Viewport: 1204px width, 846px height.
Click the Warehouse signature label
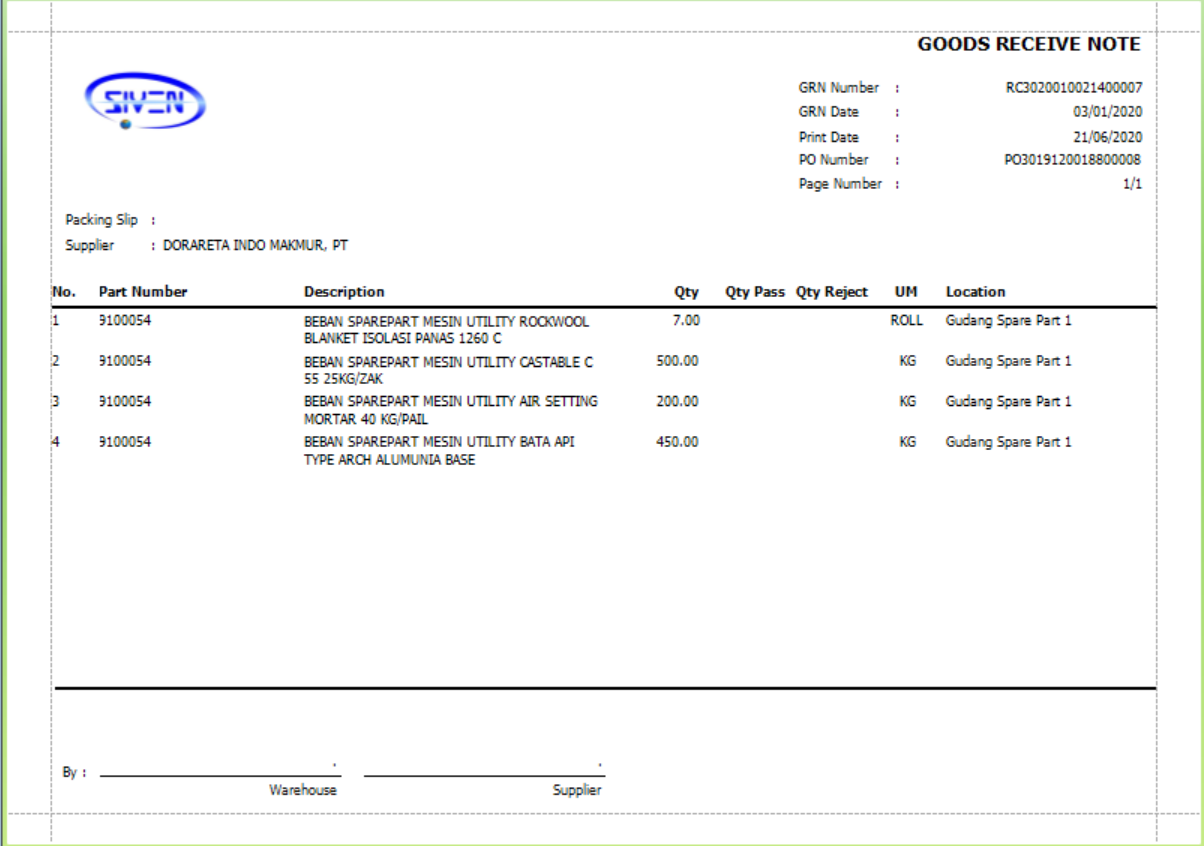point(303,790)
